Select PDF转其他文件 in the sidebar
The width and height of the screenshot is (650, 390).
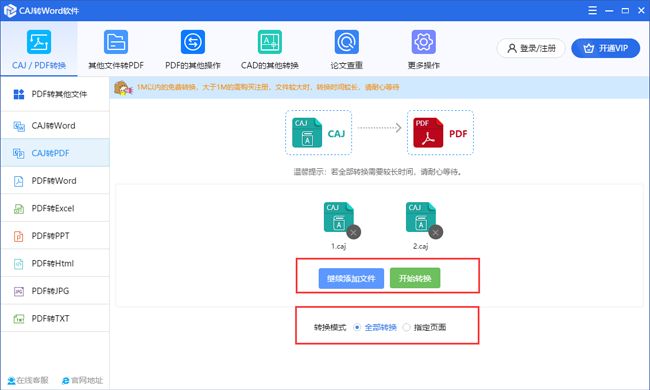[x=55, y=94]
